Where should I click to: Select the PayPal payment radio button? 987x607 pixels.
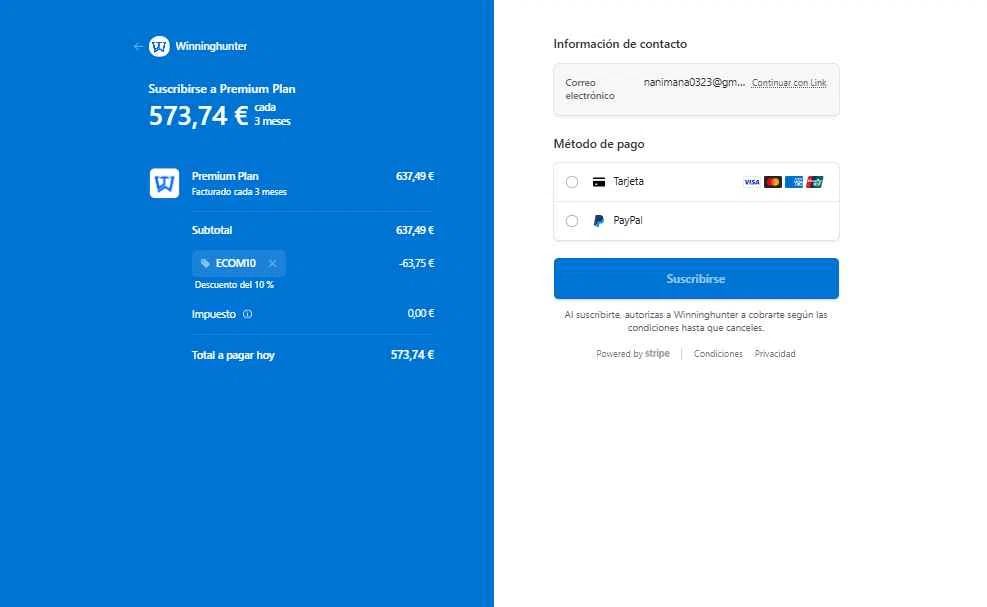tap(572, 221)
